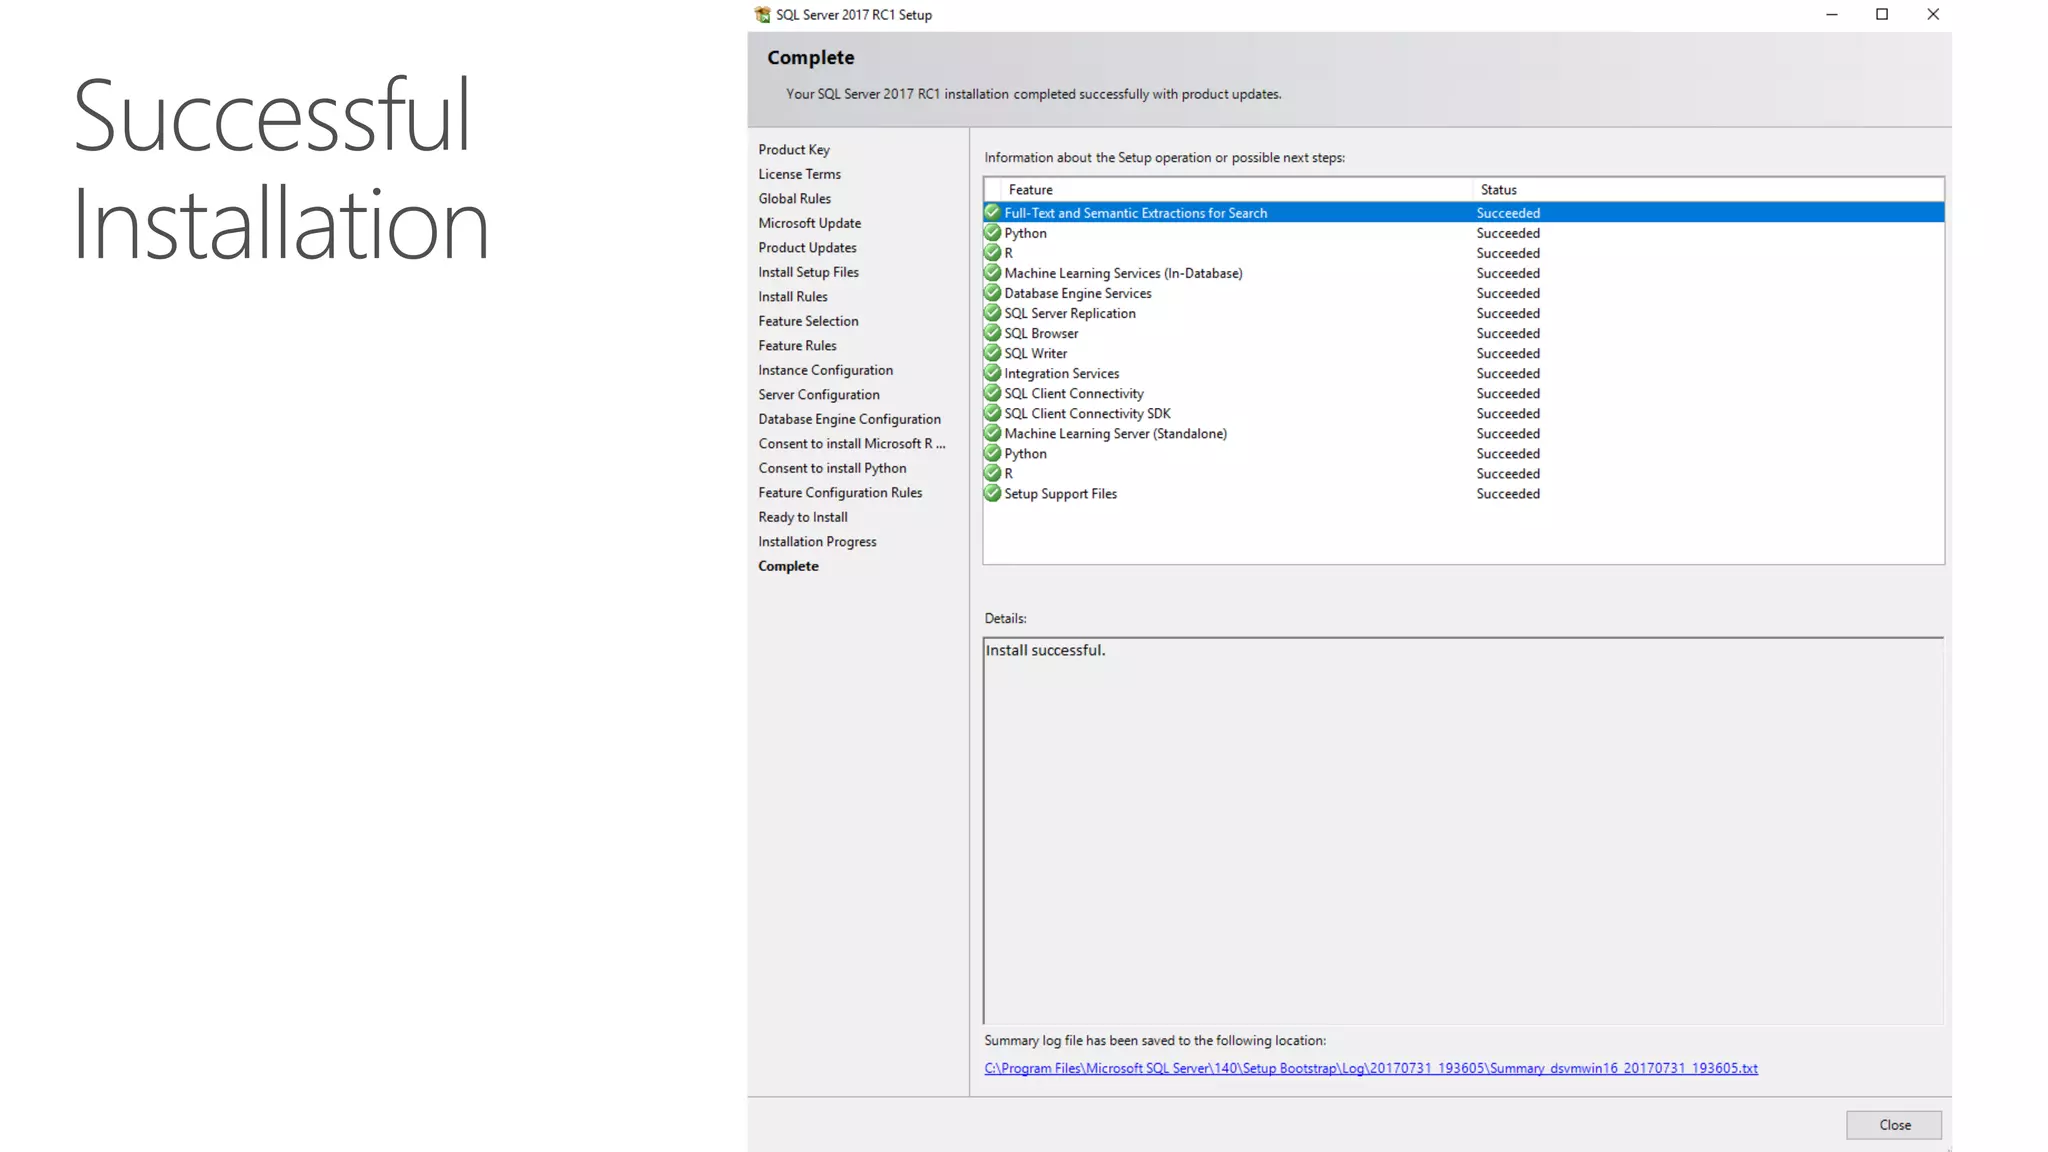The image size is (2048, 1152).
Task: Select the SQL Client Connectivity SDK row
Action: point(1464,413)
